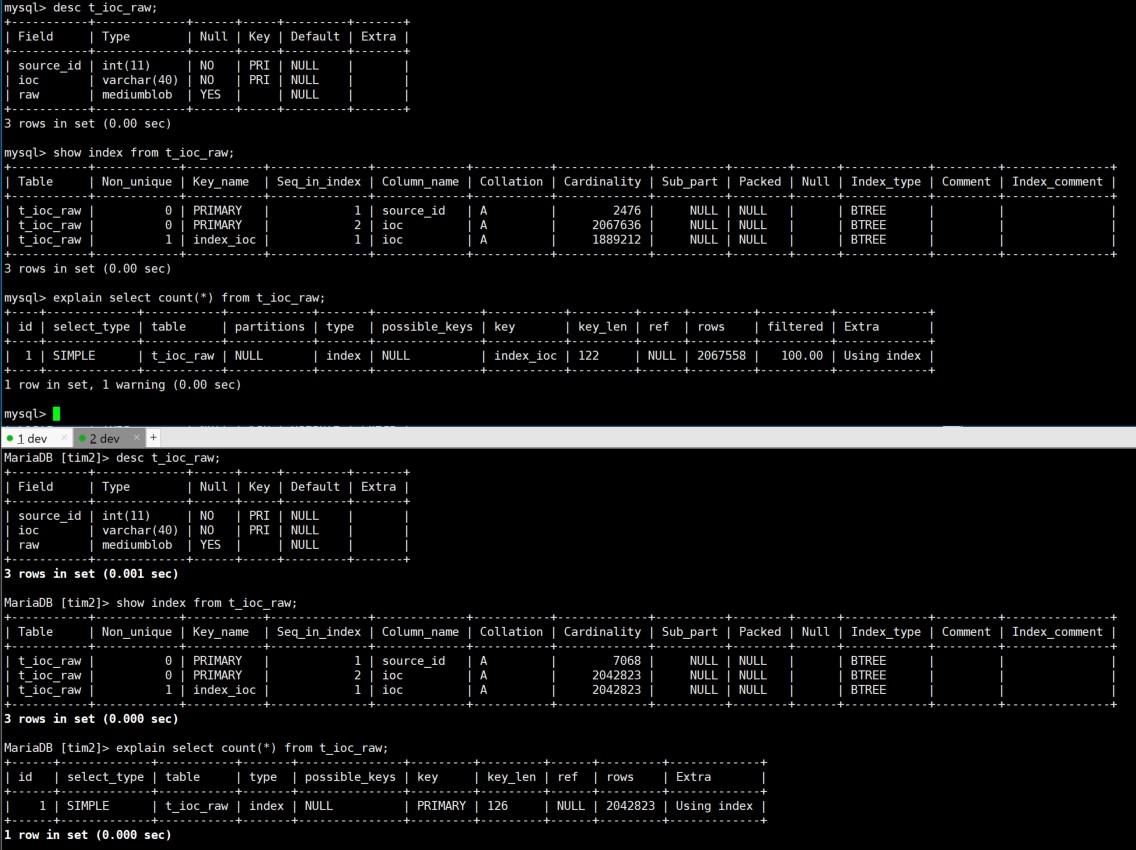Select "desc t_ioc_raw;" command in the MariaDB pane

[167, 458]
